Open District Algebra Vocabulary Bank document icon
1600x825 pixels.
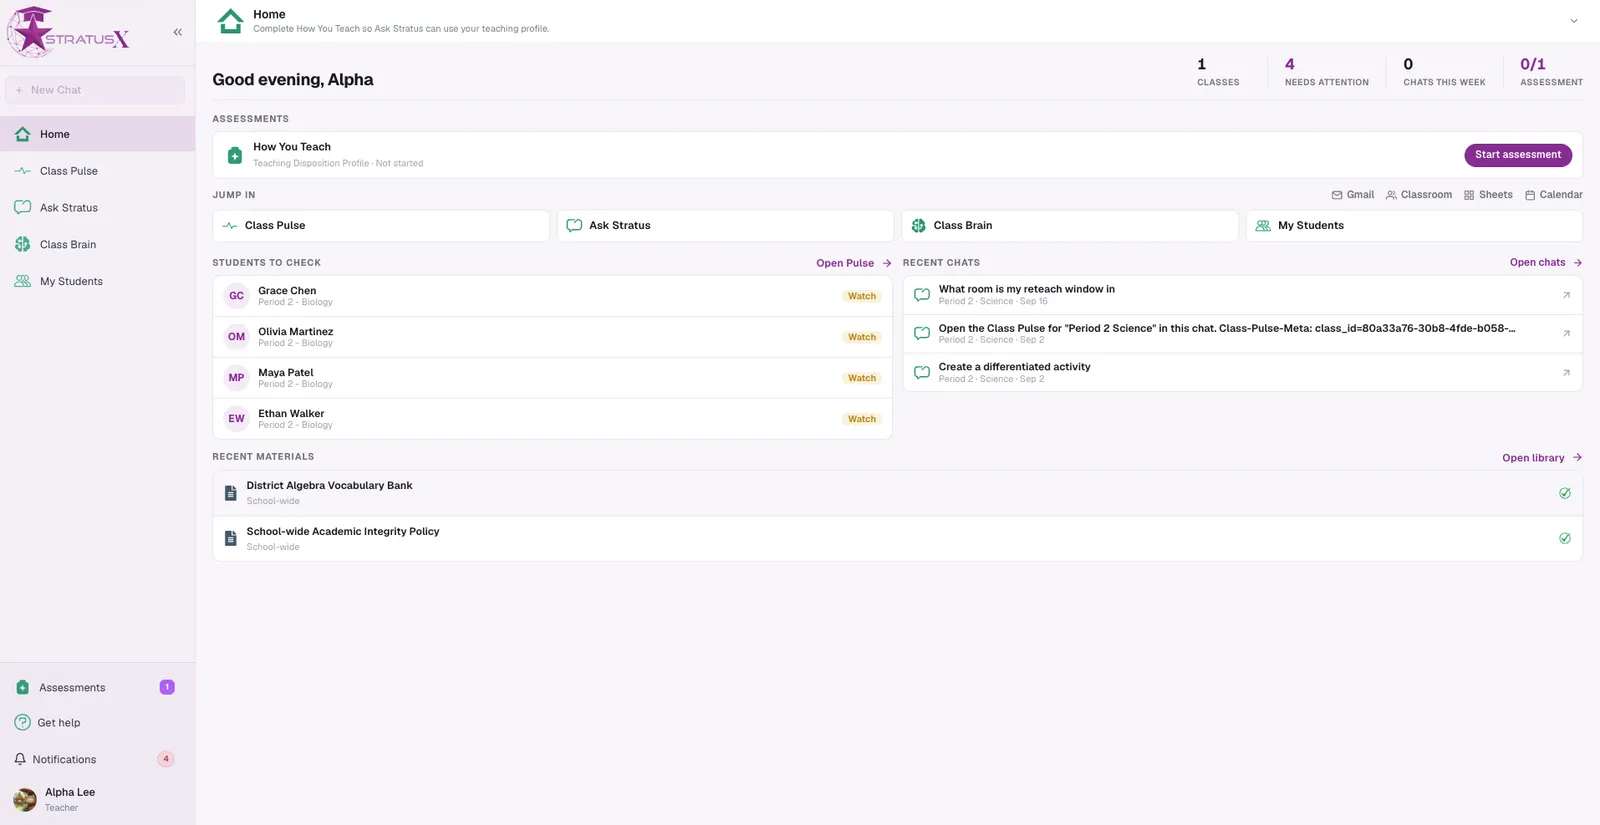[230, 493]
